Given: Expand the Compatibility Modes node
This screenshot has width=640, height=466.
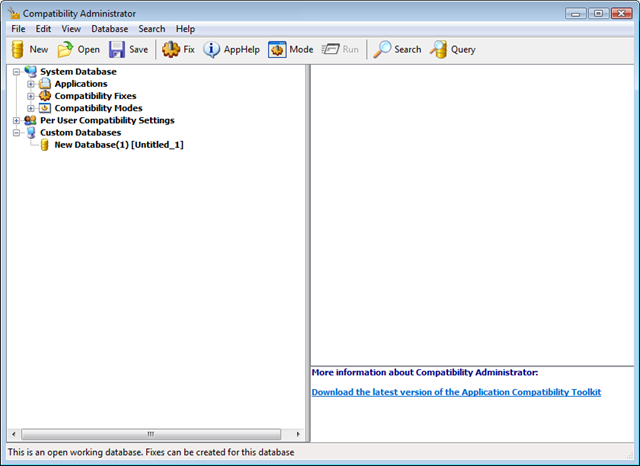Looking at the screenshot, I should click(31, 108).
